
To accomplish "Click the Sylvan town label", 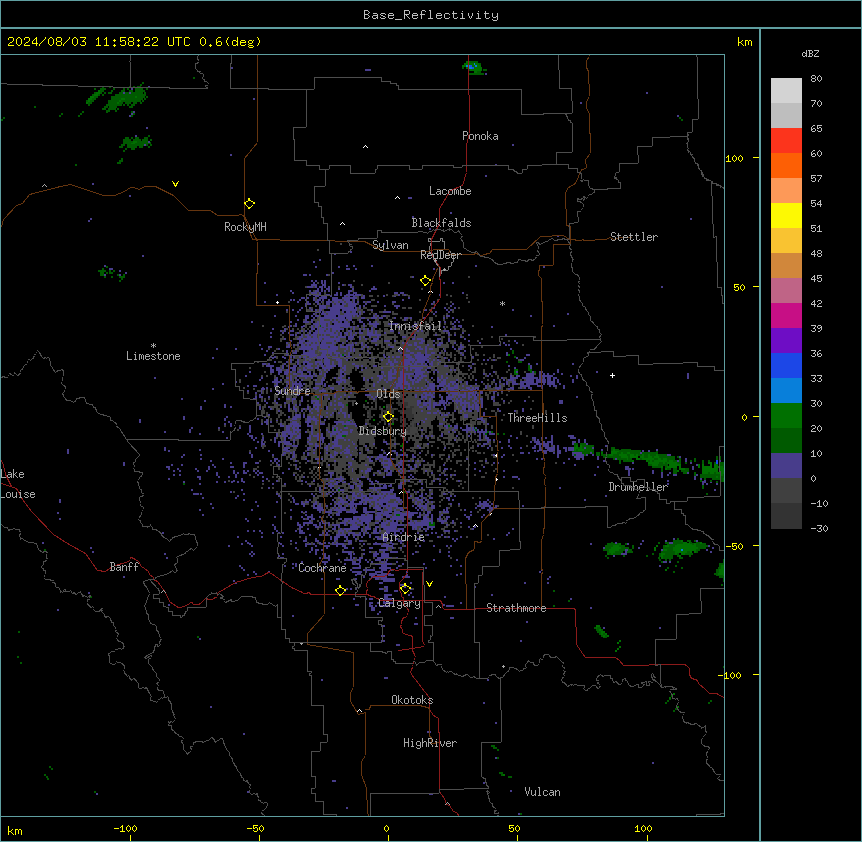I will tap(390, 245).
